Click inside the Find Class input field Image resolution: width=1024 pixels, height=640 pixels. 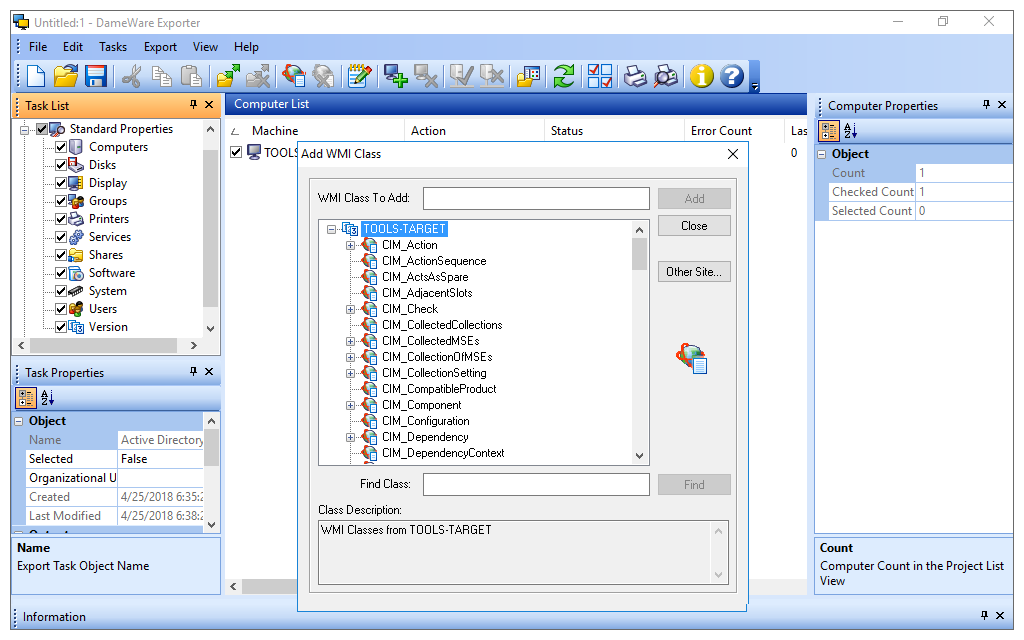pos(536,484)
